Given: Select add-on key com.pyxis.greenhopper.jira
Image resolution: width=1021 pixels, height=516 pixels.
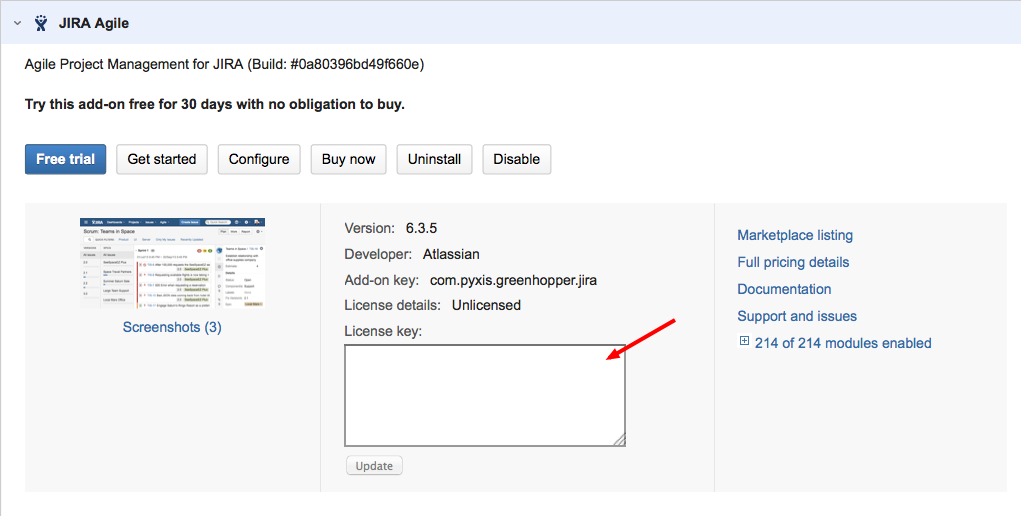Looking at the screenshot, I should [x=513, y=281].
